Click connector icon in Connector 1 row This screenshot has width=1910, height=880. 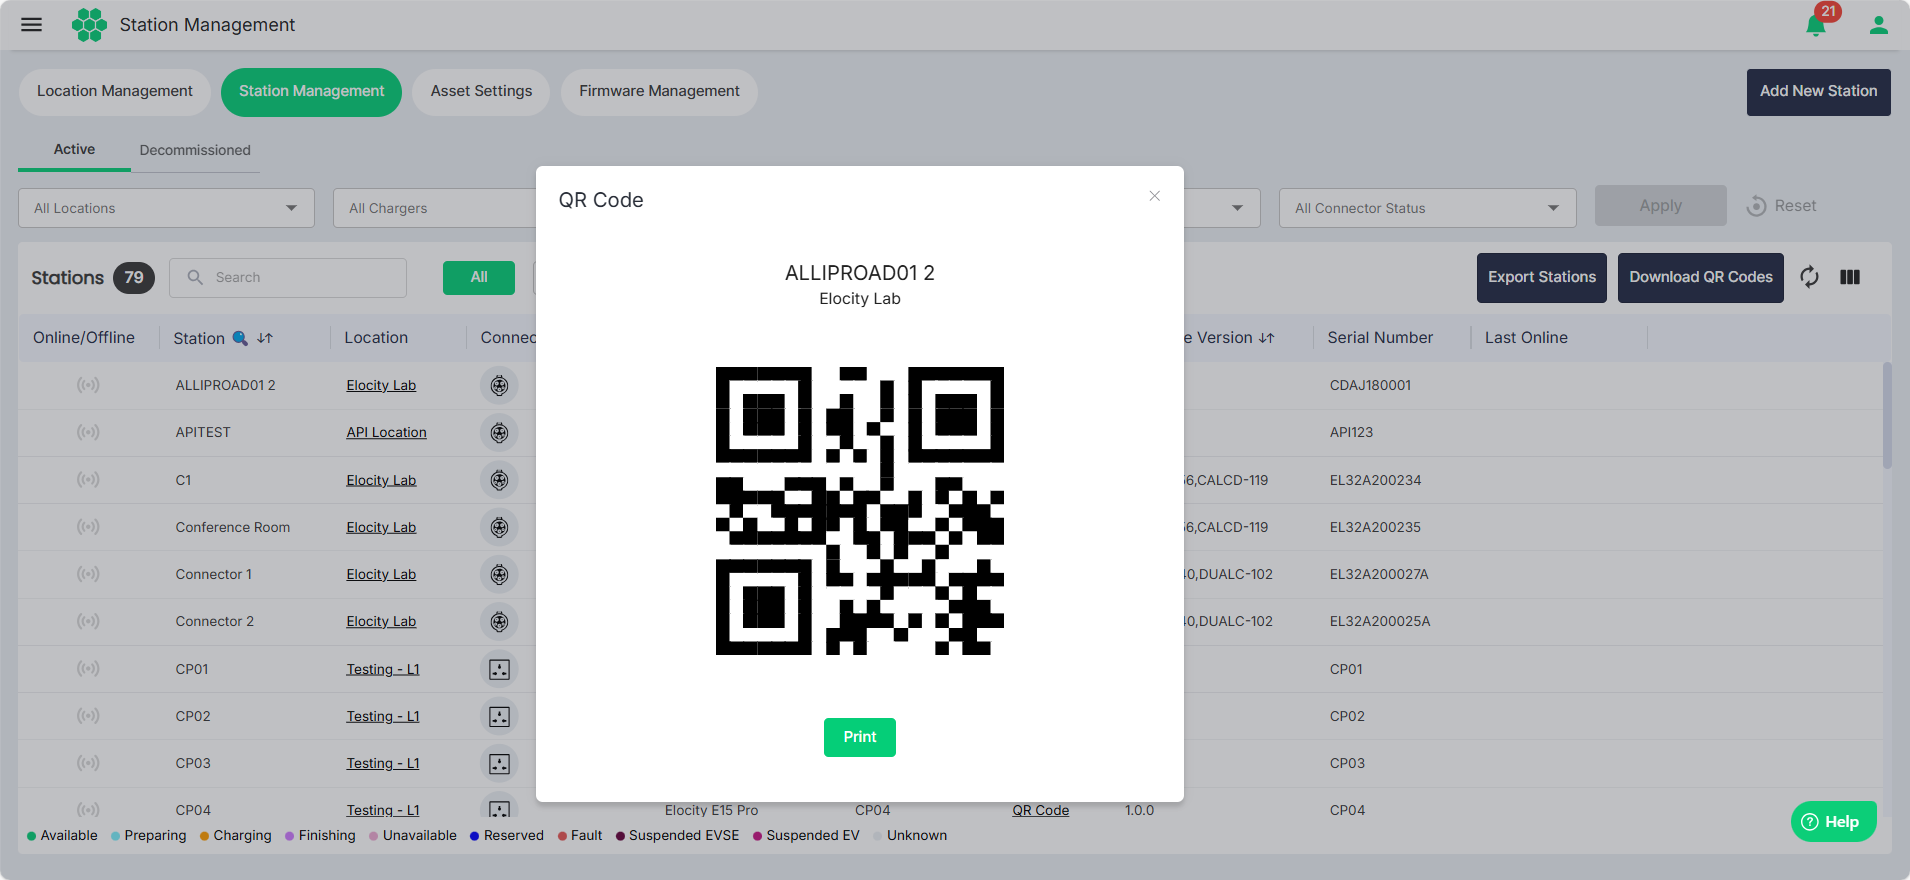pos(499,574)
